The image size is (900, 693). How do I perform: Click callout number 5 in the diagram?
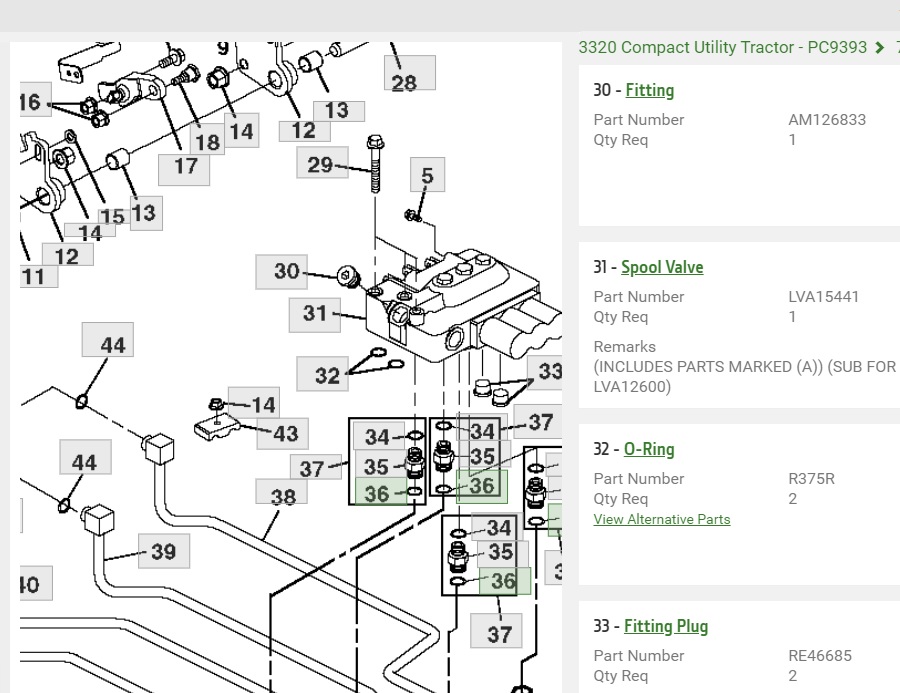[427, 176]
